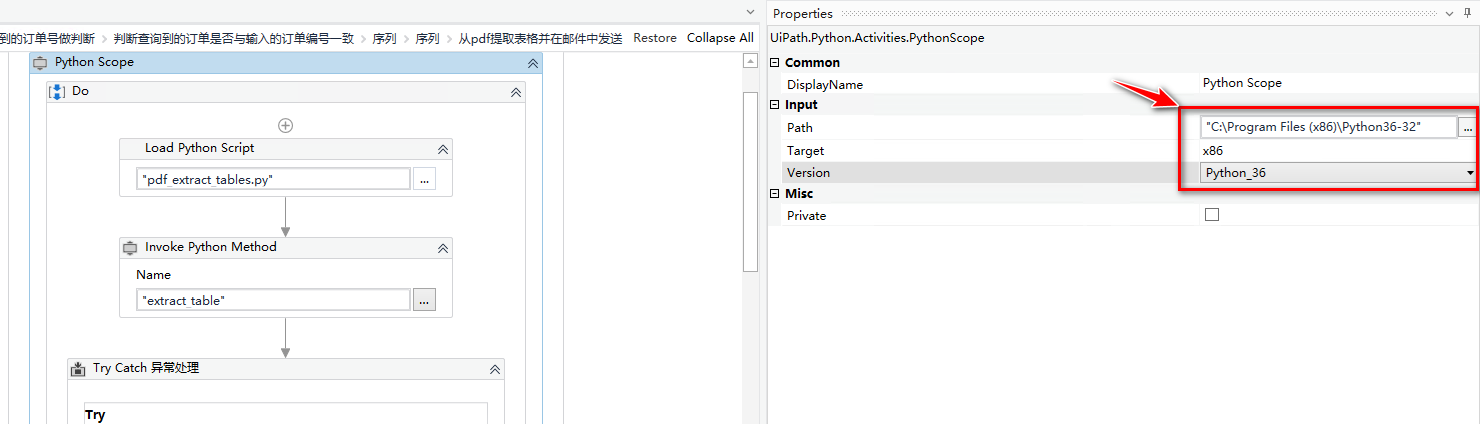Select the Try label in Try Catch

point(95,415)
